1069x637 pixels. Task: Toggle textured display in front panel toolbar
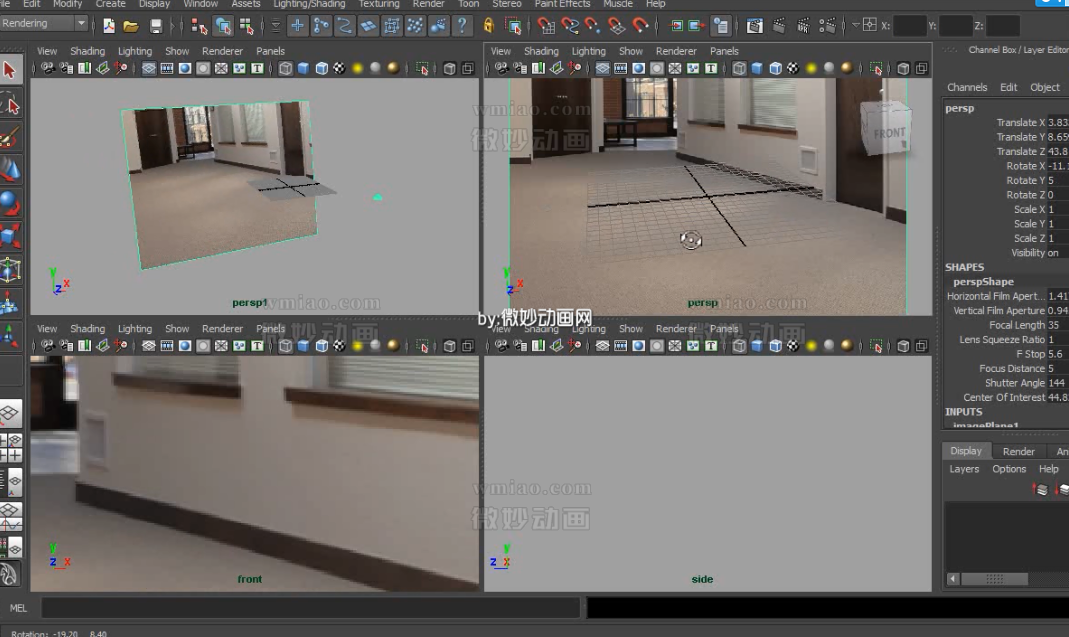pos(339,346)
